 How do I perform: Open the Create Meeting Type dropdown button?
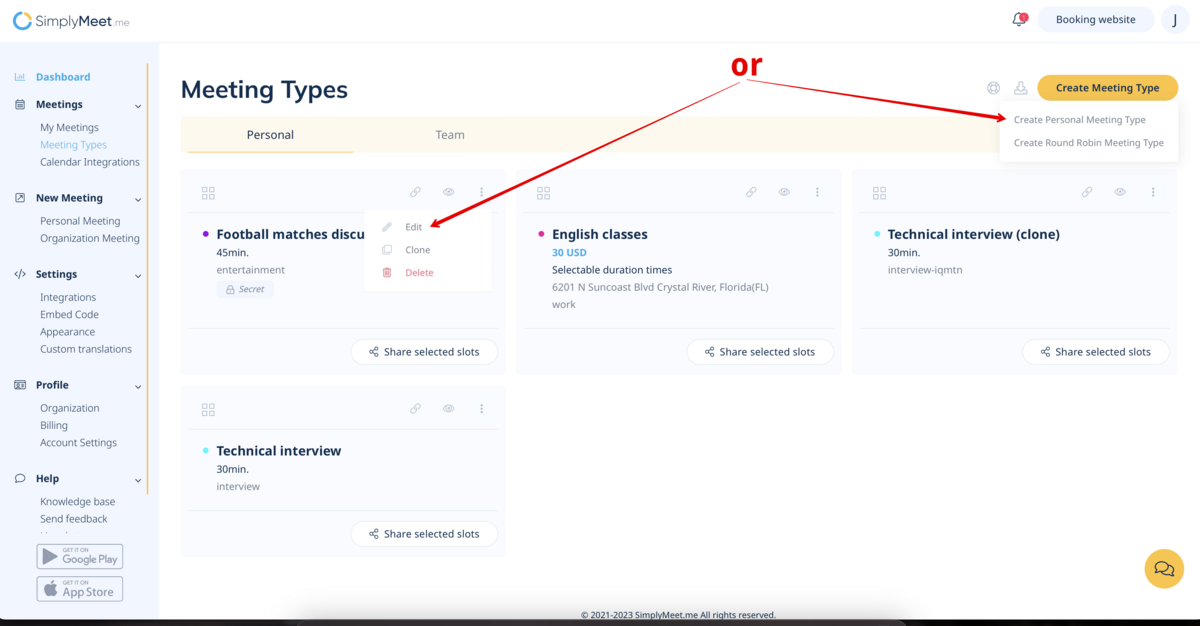click(x=1107, y=88)
